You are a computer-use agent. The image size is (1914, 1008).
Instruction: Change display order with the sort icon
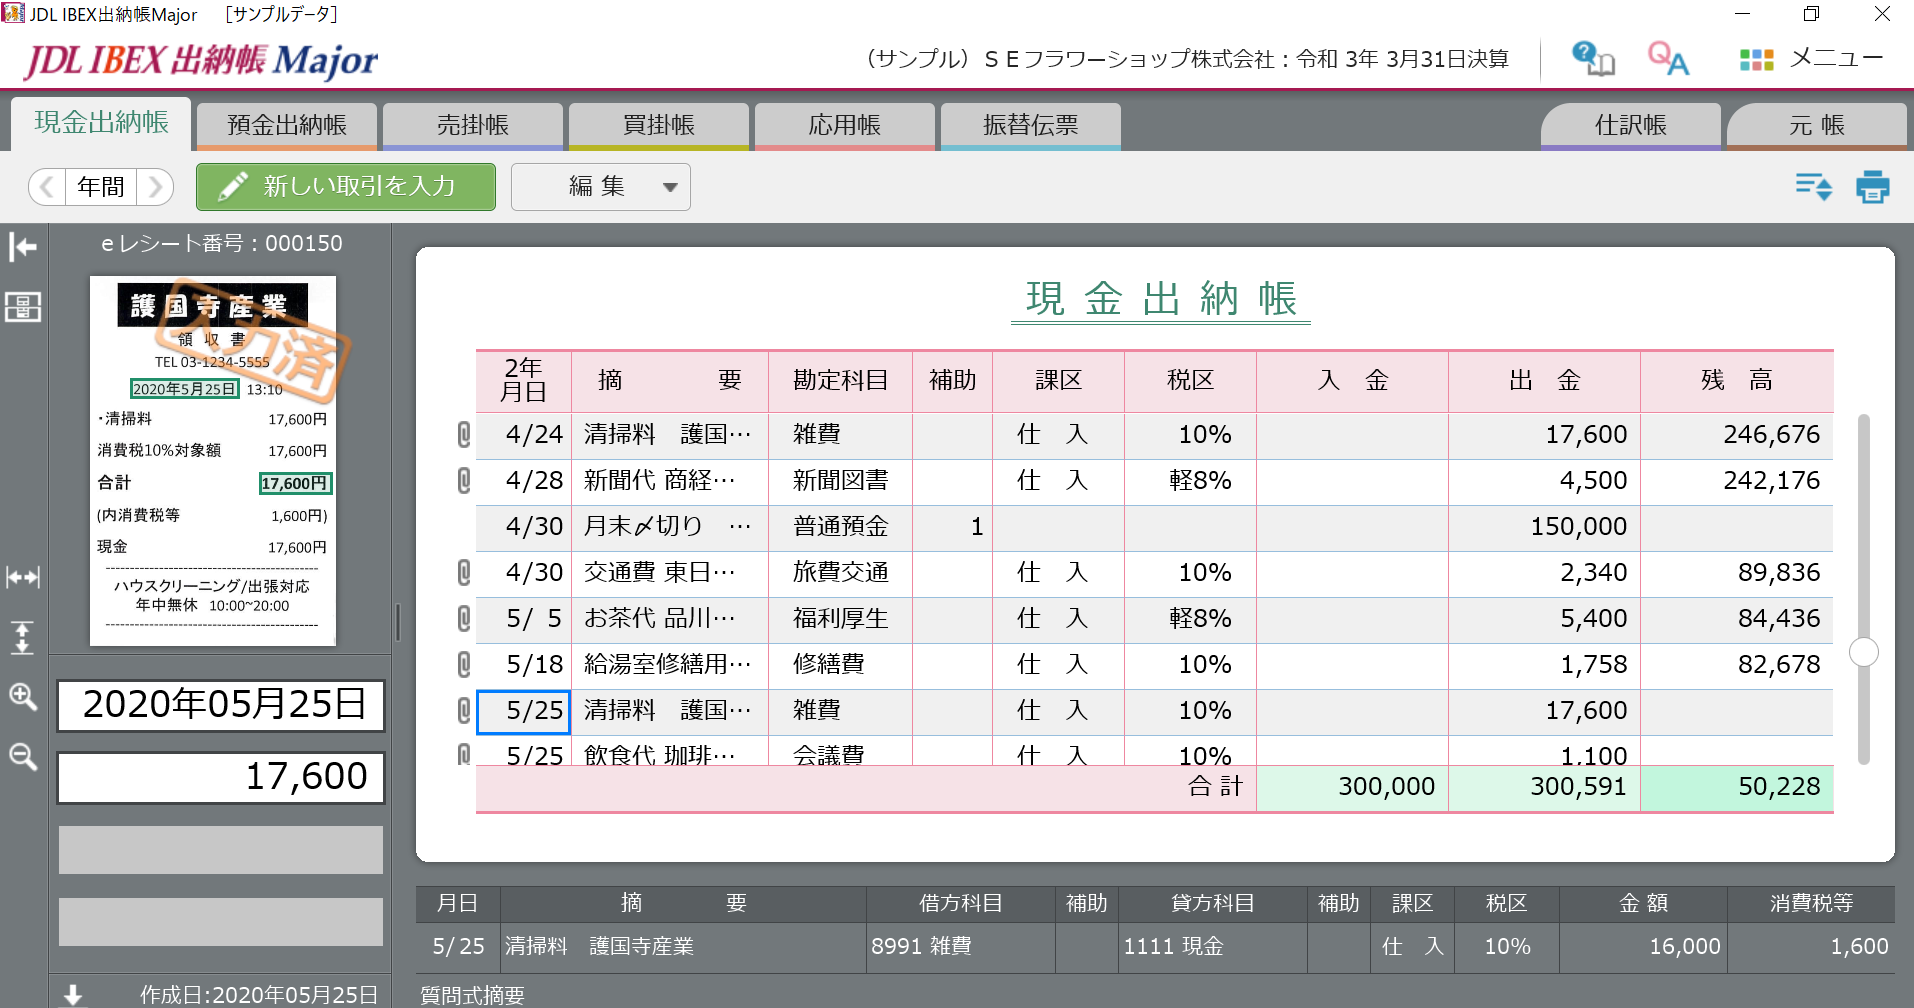pos(1812,186)
